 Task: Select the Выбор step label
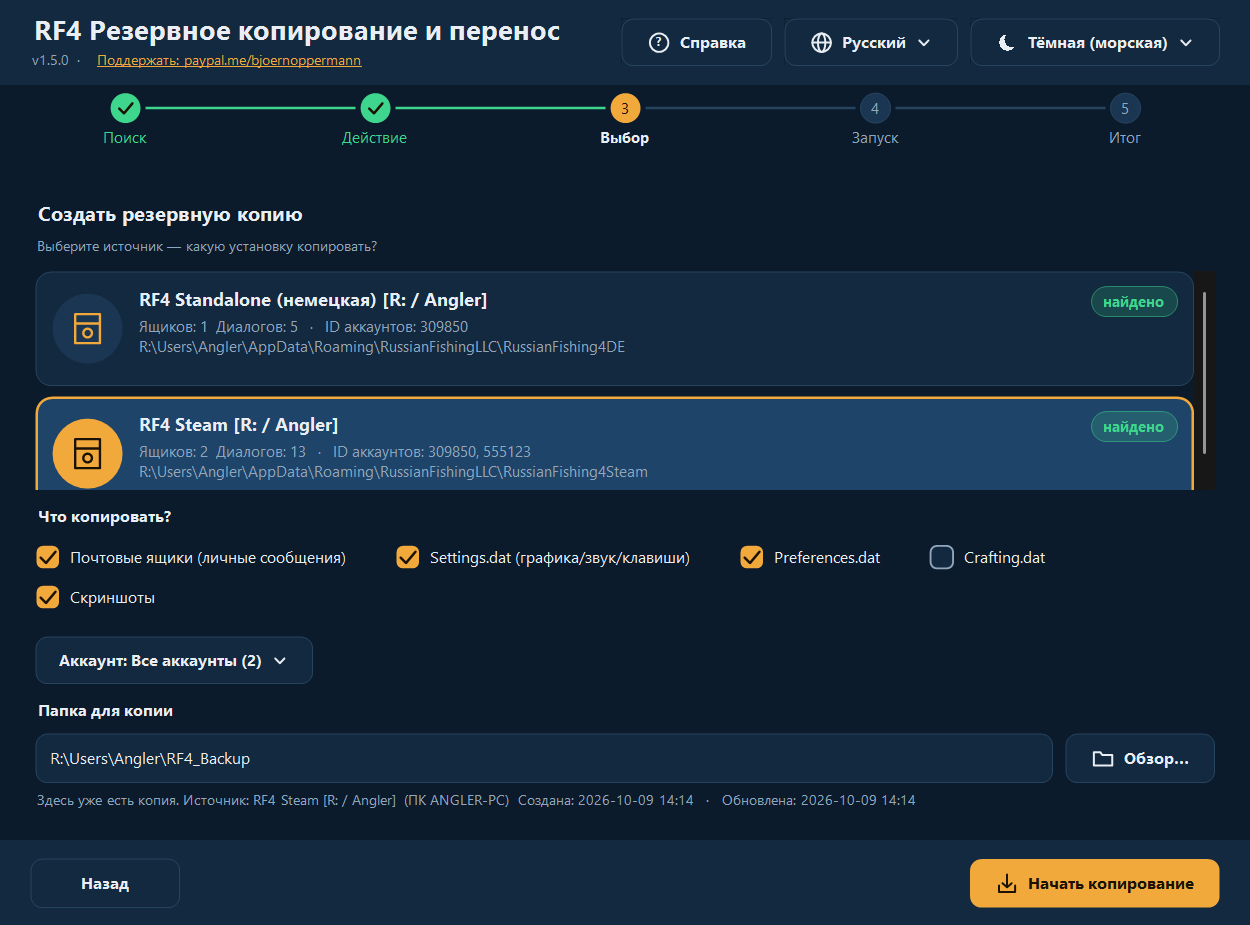(x=625, y=138)
